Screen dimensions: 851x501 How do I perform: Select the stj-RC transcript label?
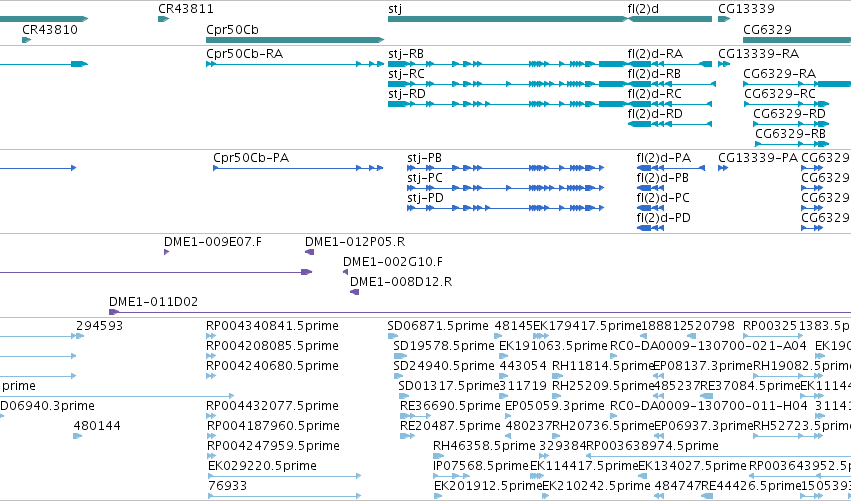(406, 74)
